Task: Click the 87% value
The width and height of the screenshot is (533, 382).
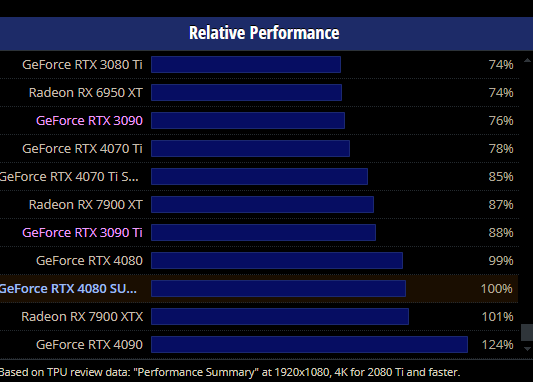Action: [x=501, y=205]
